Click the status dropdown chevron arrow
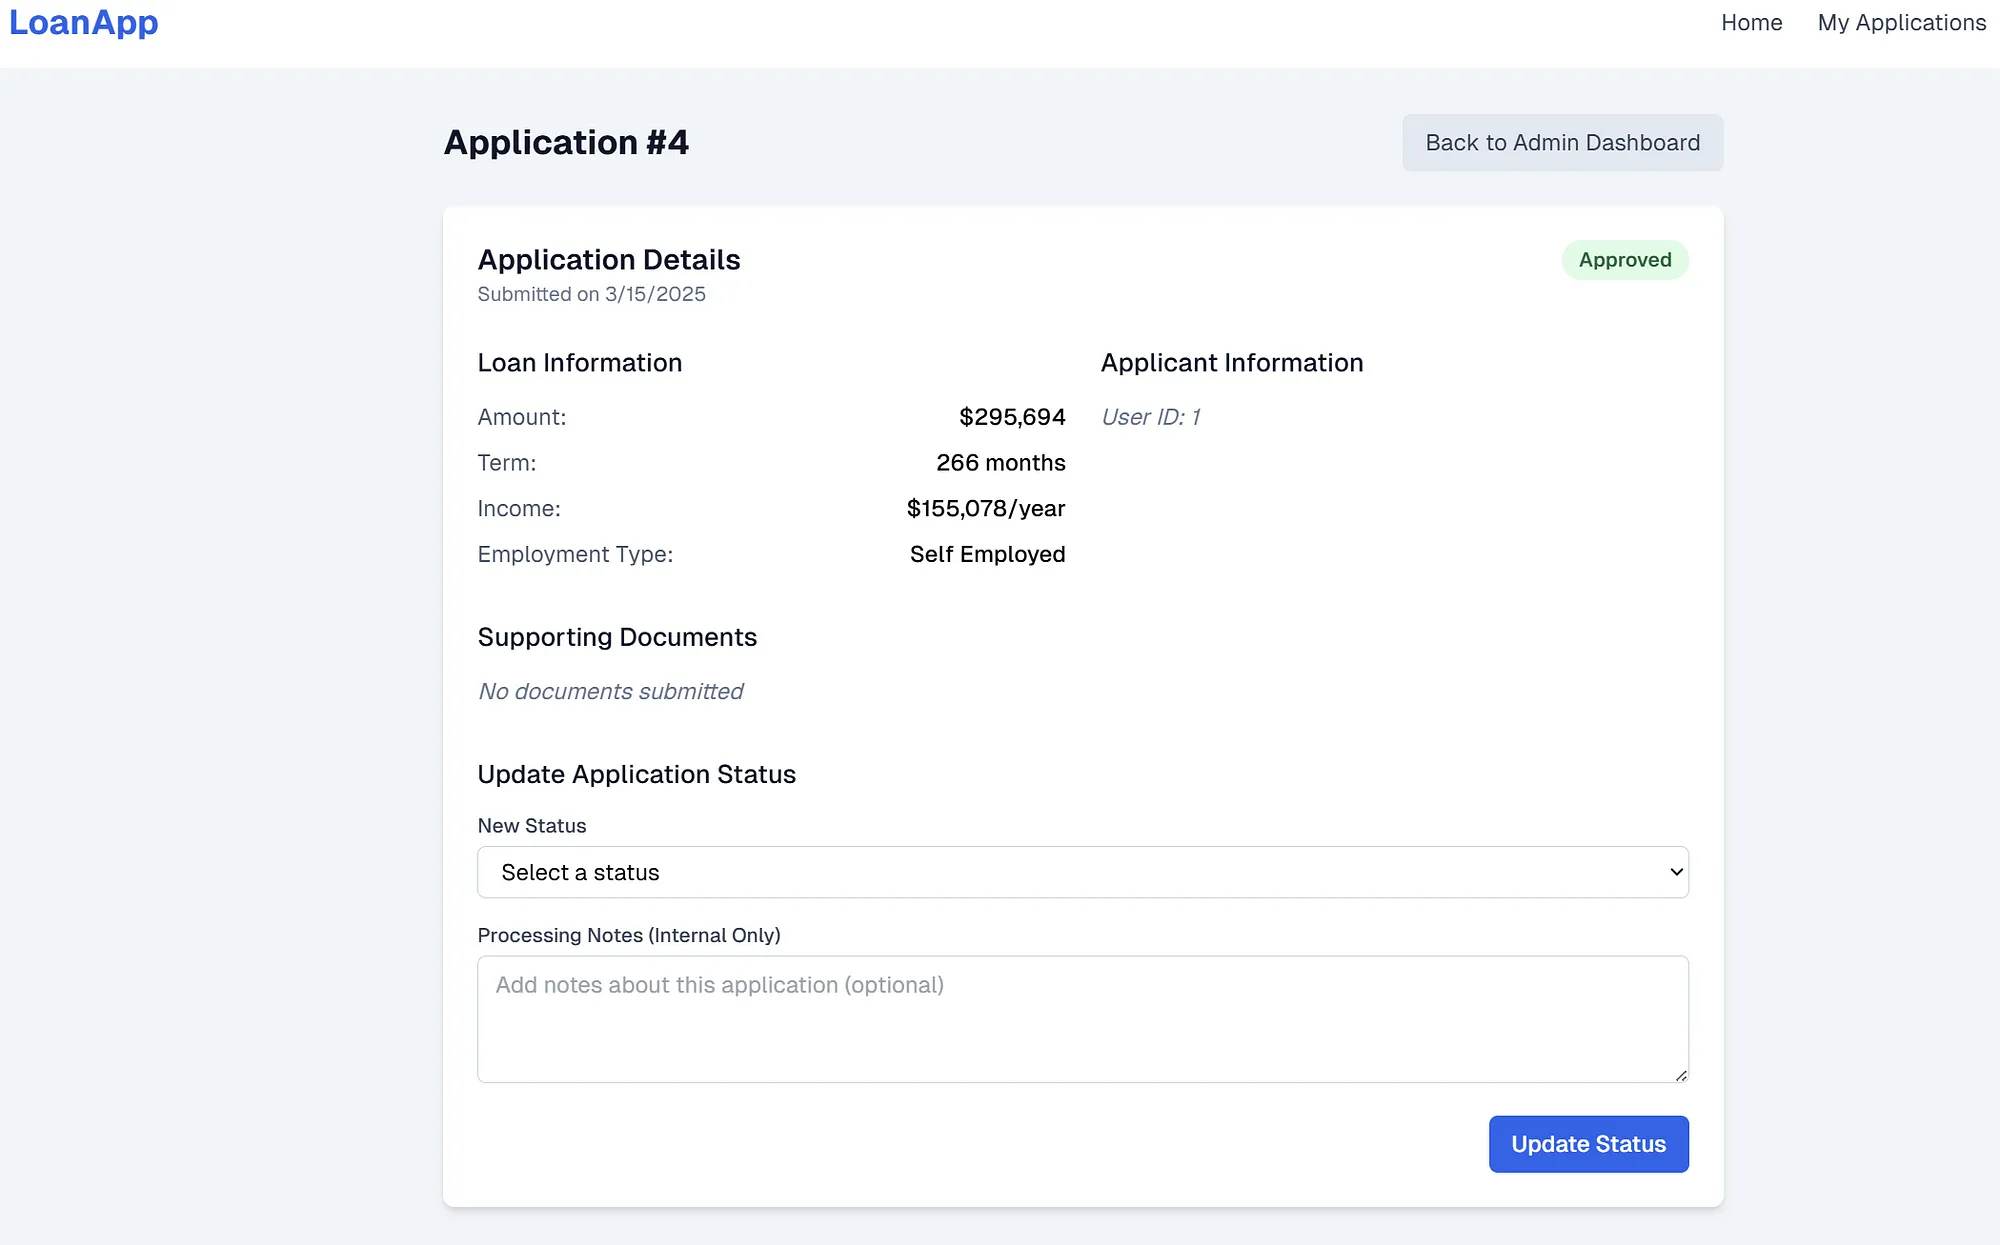Screen dimensions: 2000x1245 click(x=1676, y=872)
